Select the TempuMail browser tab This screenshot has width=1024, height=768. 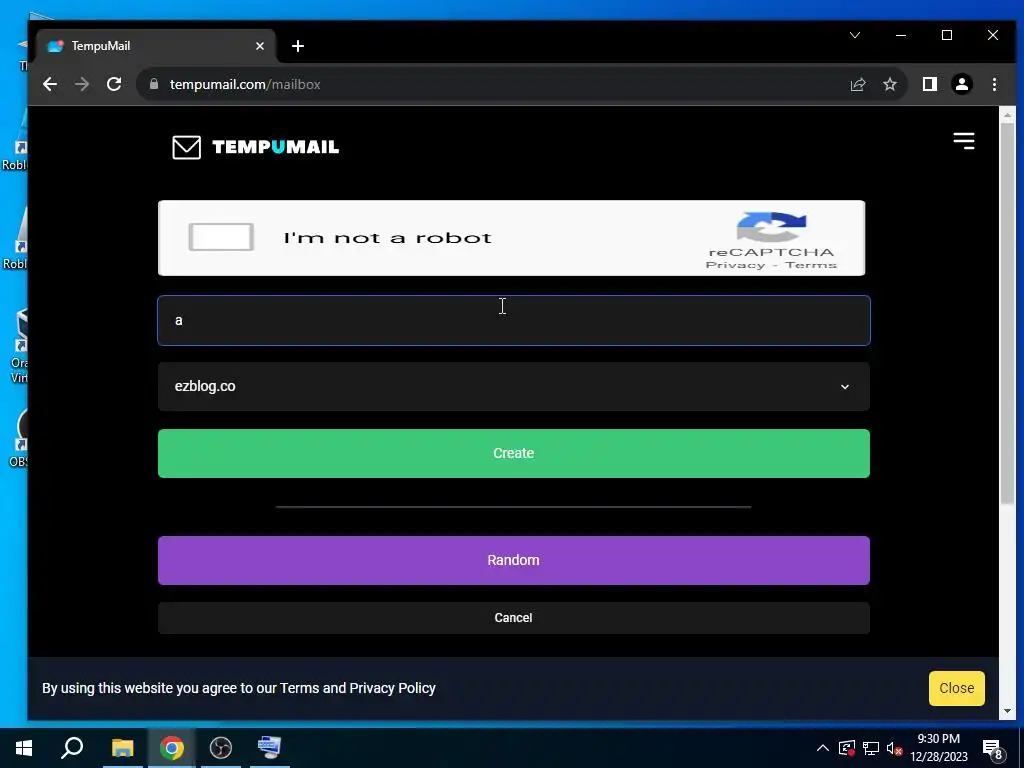tap(155, 46)
